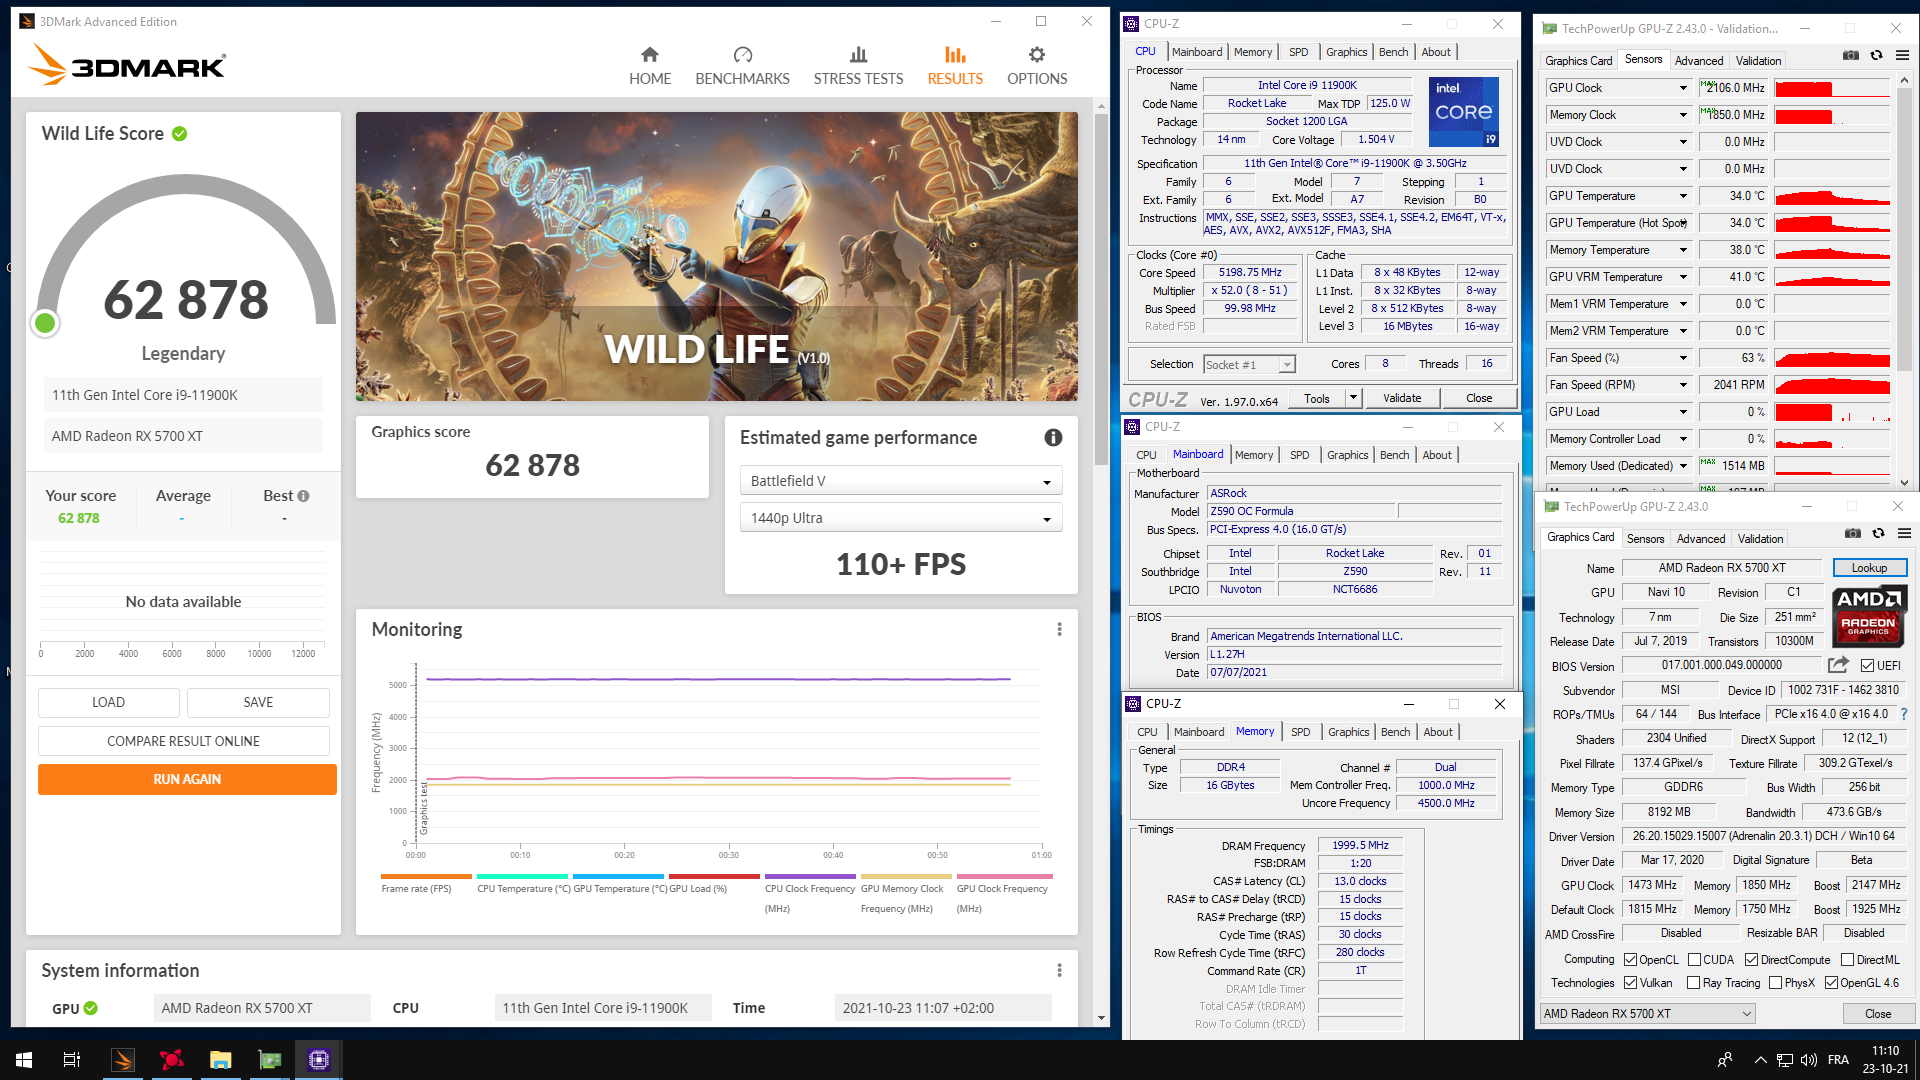1920x1080 pixels.
Task: Click the Estimated game performance info icon
Action: pyautogui.click(x=1053, y=437)
